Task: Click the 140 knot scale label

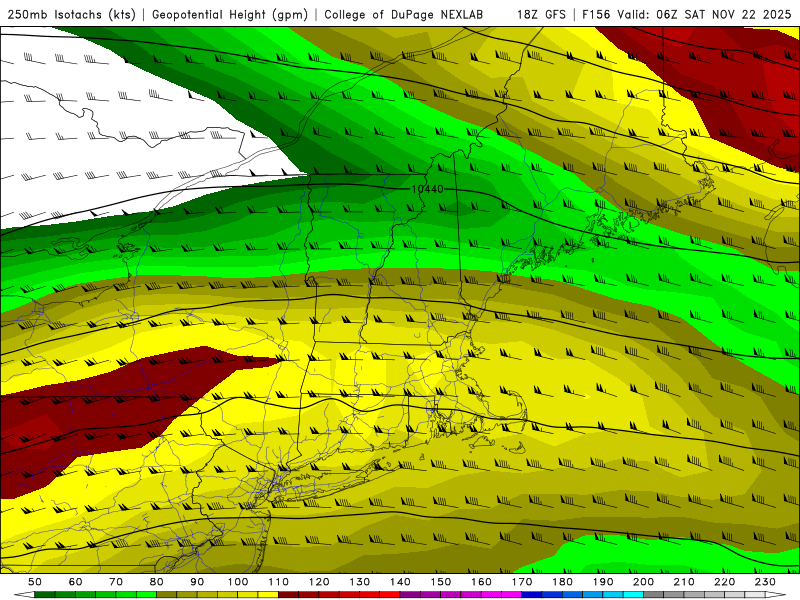Action: point(401,582)
